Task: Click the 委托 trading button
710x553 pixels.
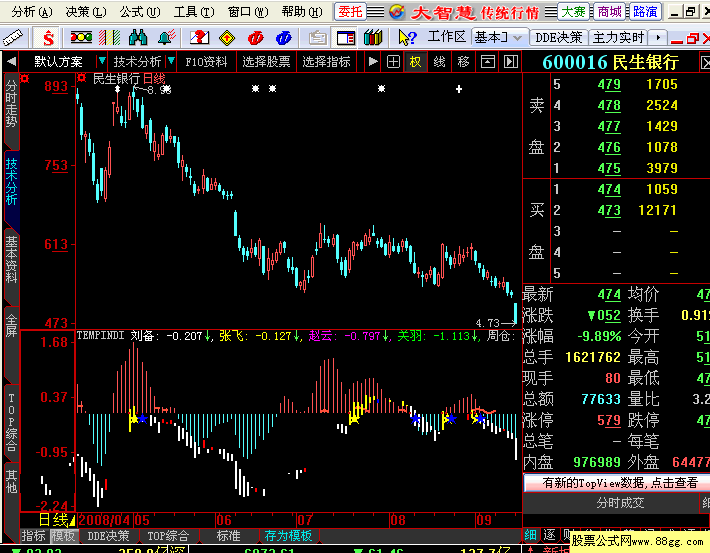Action: (350, 12)
